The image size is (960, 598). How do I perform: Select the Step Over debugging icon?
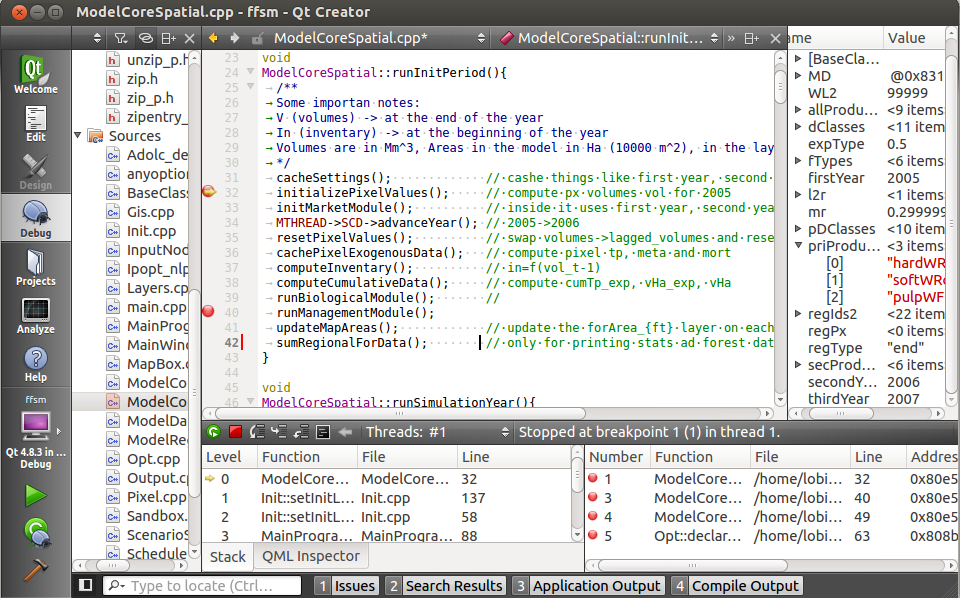(258, 432)
